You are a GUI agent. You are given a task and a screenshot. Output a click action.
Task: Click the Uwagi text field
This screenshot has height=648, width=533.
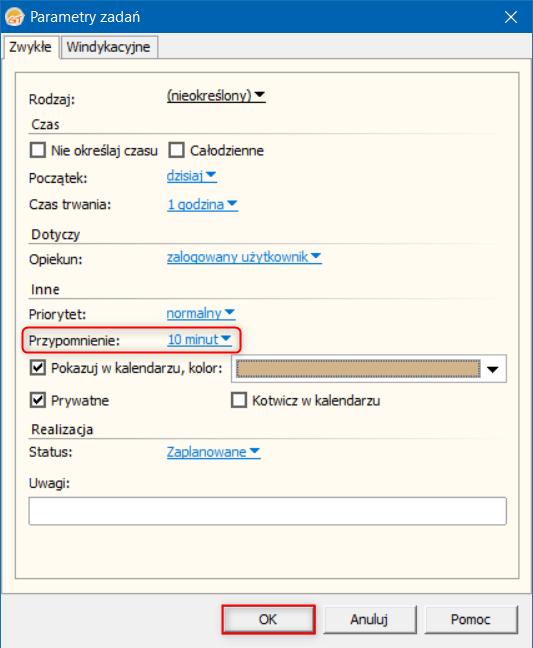[267, 511]
